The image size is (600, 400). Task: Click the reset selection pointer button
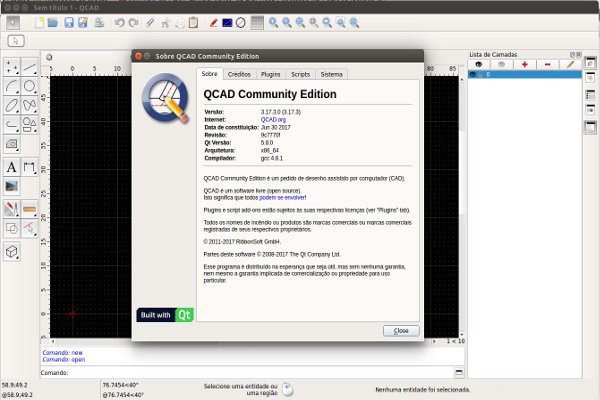[16, 41]
